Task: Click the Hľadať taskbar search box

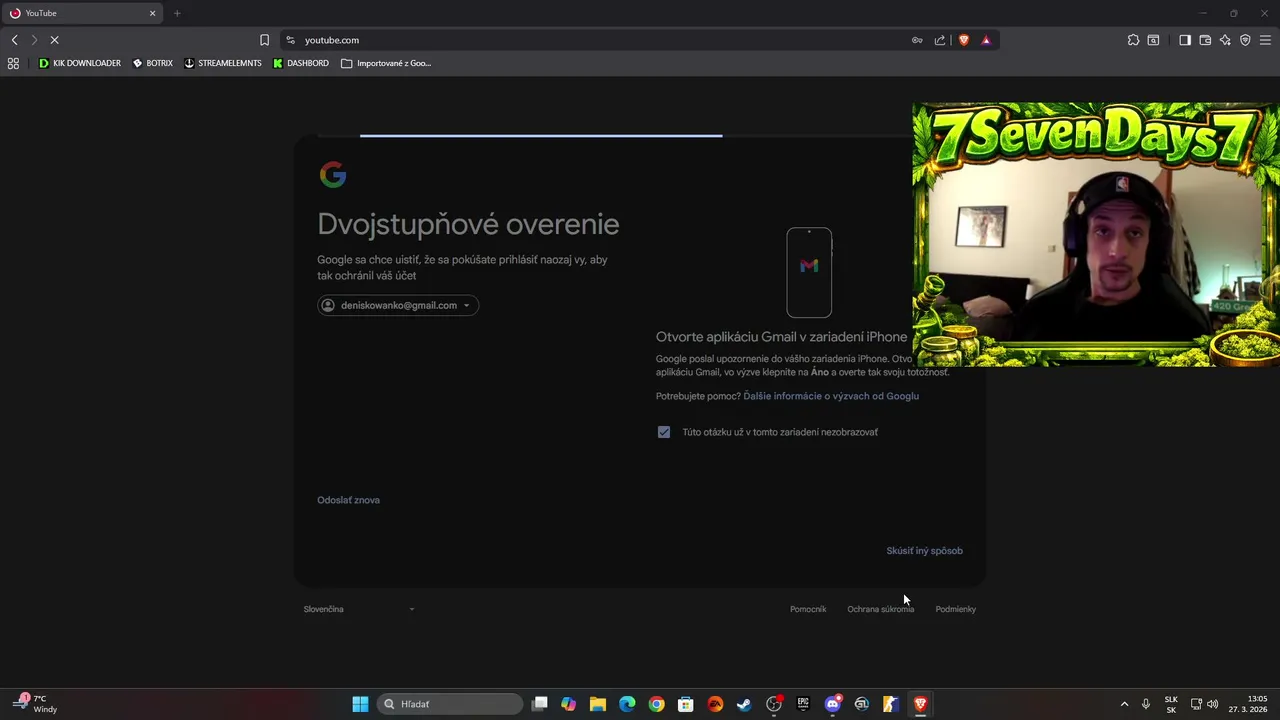Action: (450, 704)
